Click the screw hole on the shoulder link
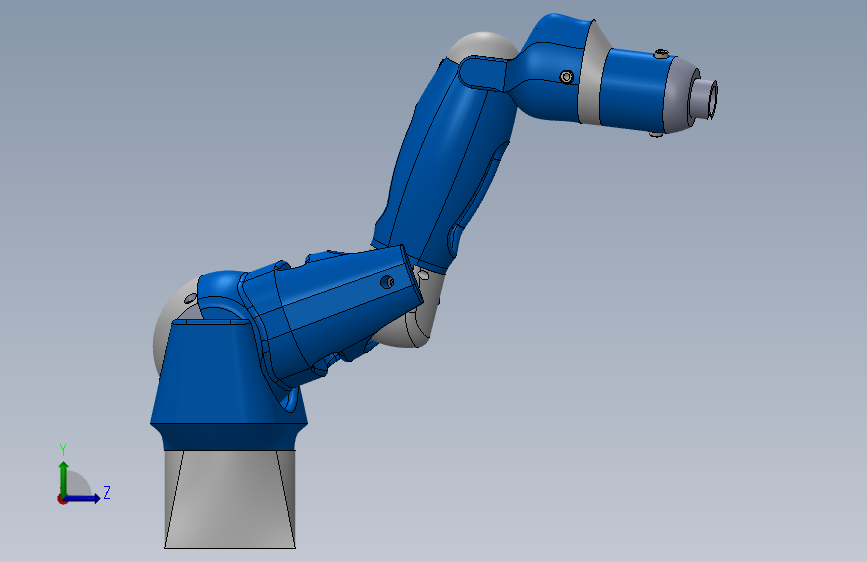867x562 pixels. pos(387,282)
